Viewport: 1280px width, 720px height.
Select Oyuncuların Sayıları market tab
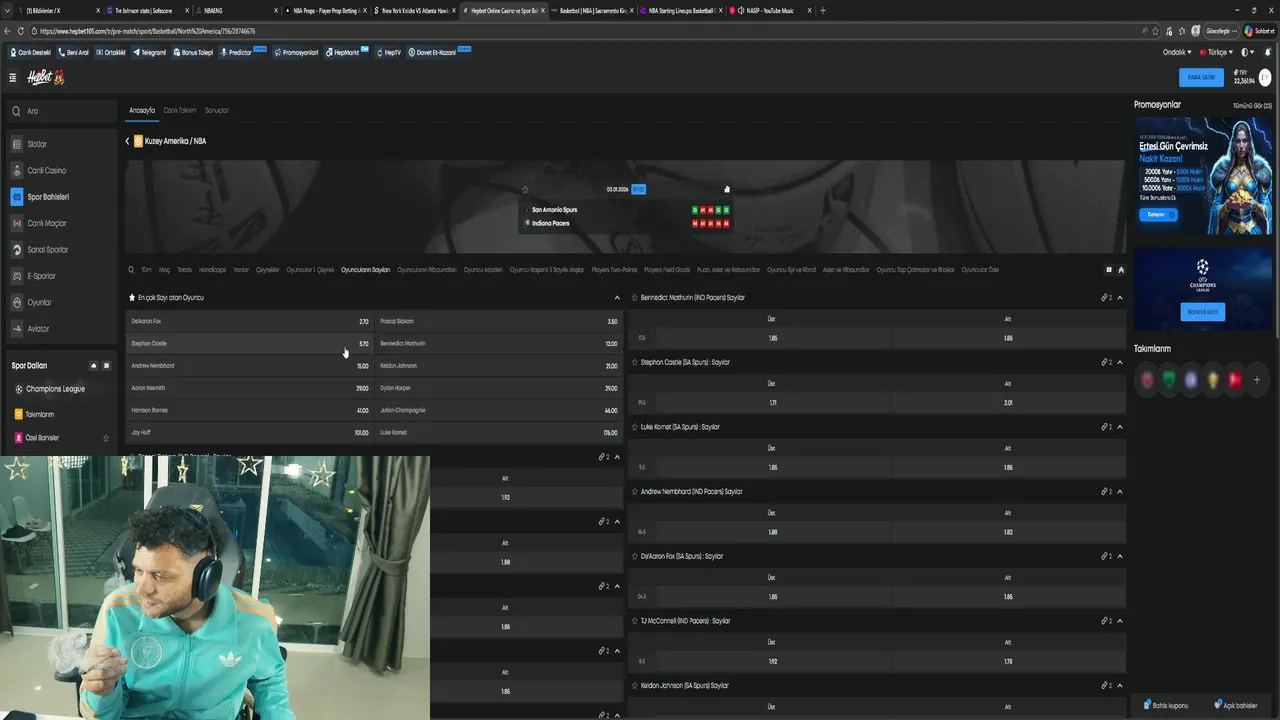(x=365, y=269)
